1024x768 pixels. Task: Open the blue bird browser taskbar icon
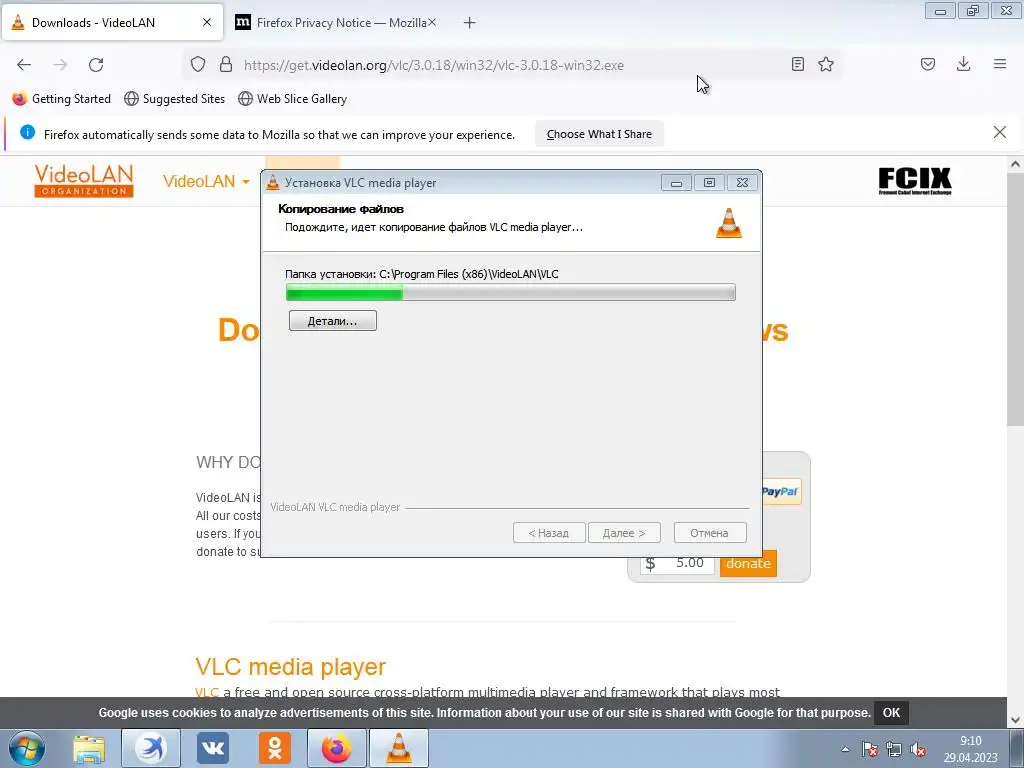[151, 748]
